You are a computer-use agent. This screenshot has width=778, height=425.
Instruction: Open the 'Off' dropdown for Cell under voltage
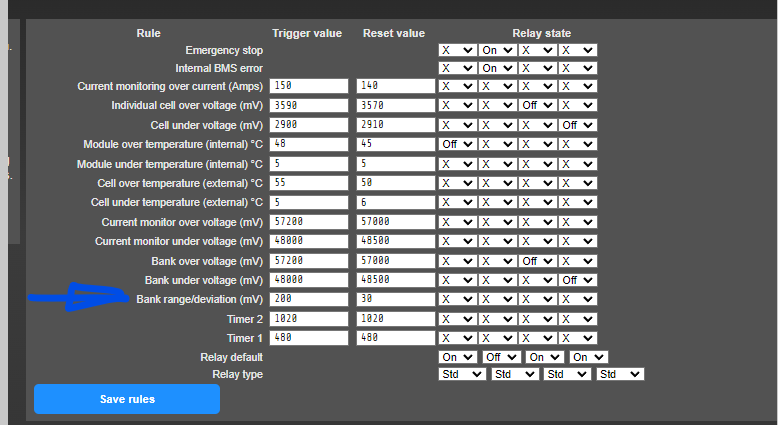[x=577, y=125]
